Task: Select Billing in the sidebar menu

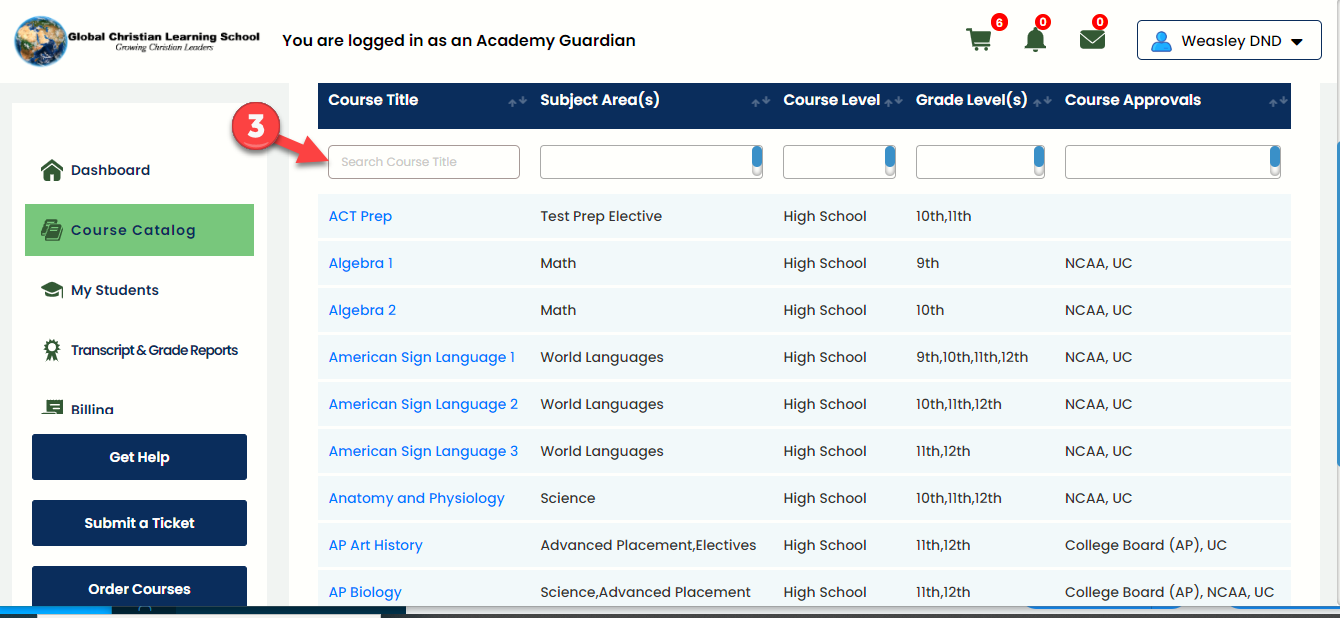Action: click(x=92, y=409)
